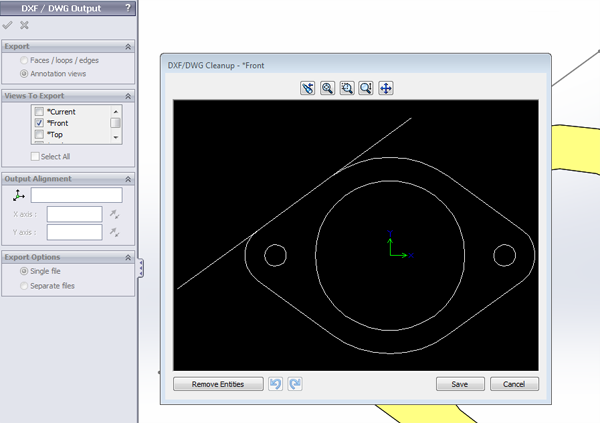Collapse the Export section
Screen dimensions: 600x423
pyautogui.click(x=128, y=46)
